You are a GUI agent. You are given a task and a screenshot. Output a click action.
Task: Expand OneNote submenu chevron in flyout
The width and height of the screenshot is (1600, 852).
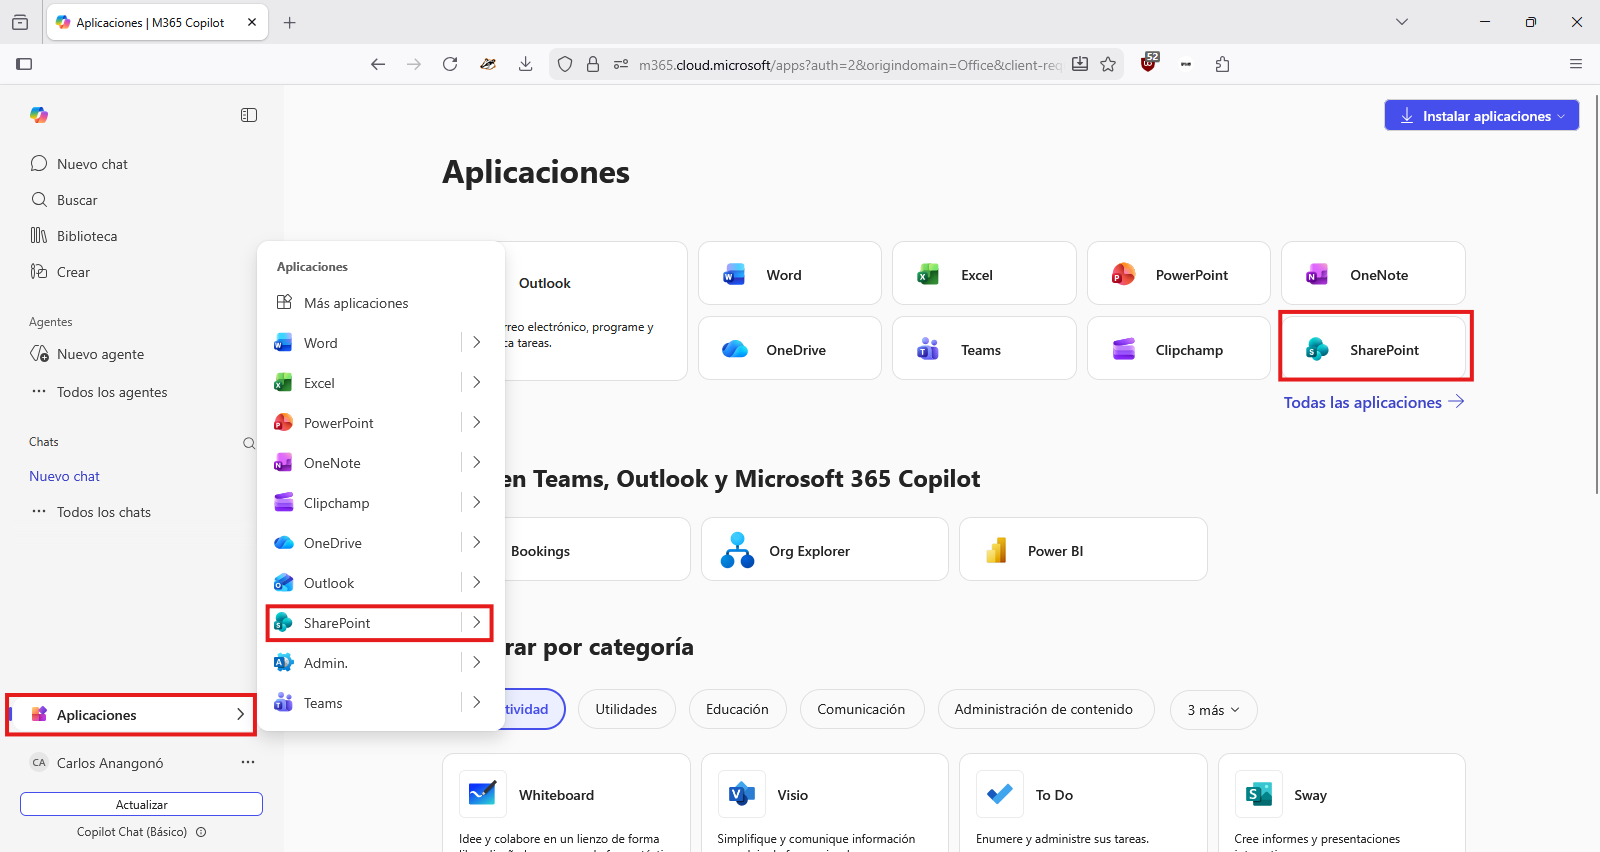pyautogui.click(x=477, y=462)
